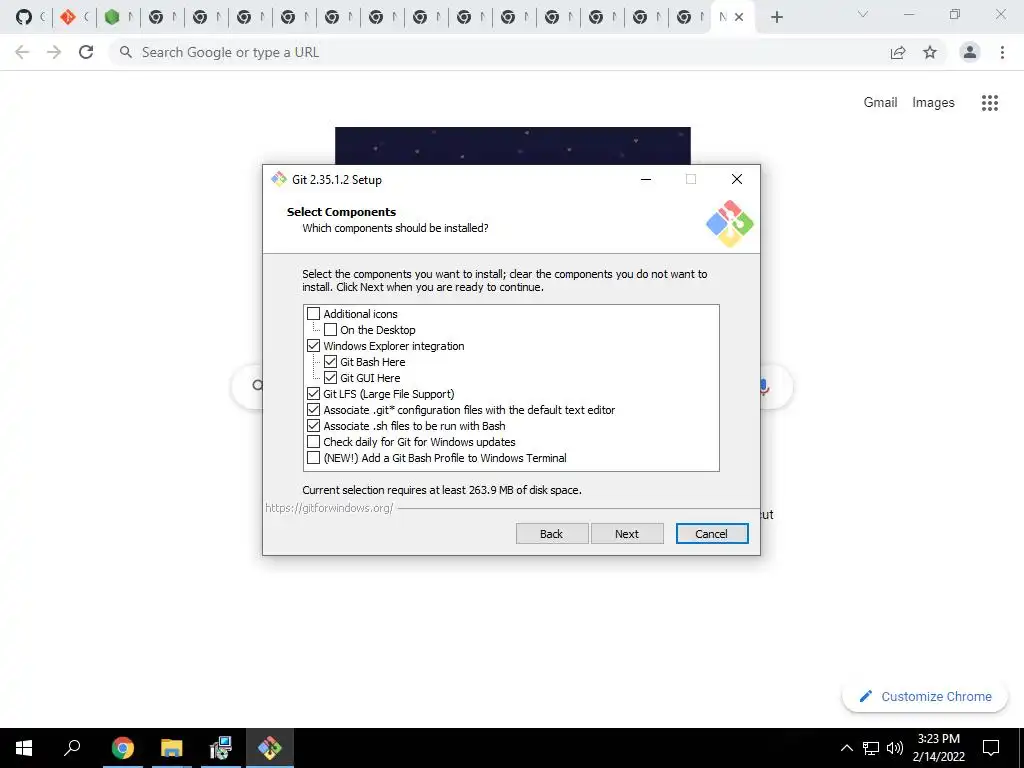Open the taskbar clock and date
This screenshot has height=768, width=1024.
pyautogui.click(x=939, y=748)
